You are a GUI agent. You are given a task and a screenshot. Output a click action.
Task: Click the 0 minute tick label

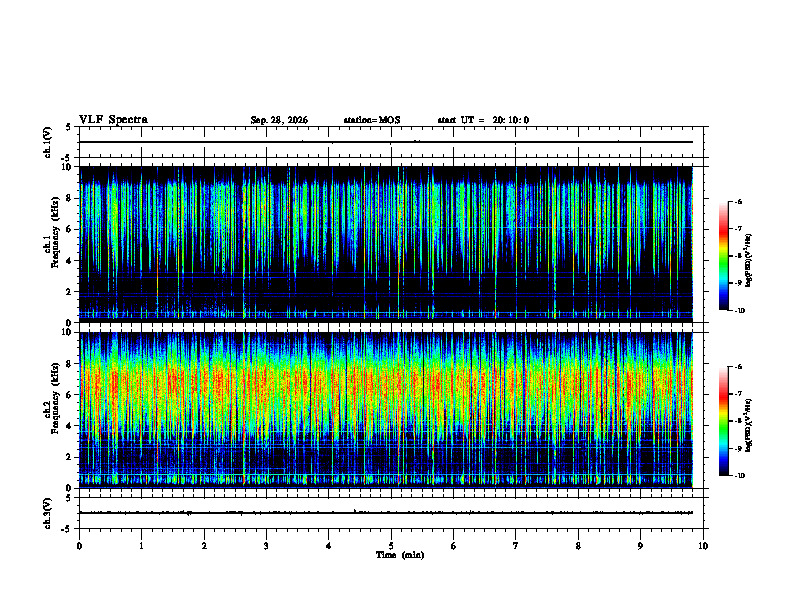point(79,546)
